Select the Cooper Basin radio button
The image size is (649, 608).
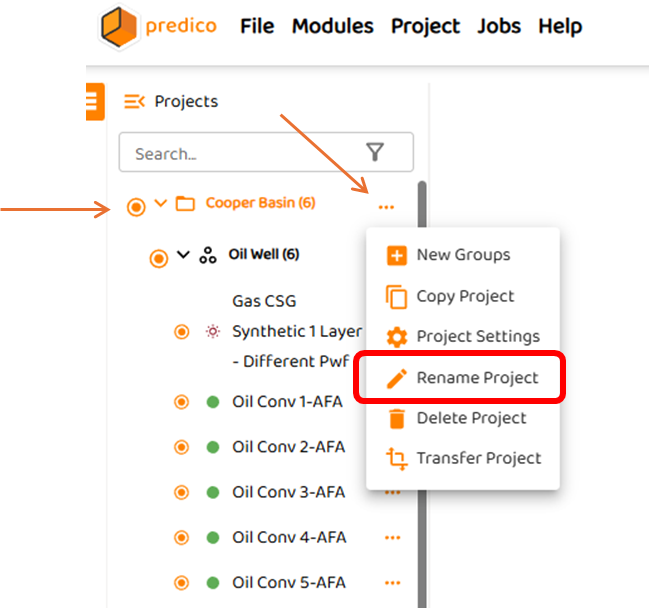(137, 207)
